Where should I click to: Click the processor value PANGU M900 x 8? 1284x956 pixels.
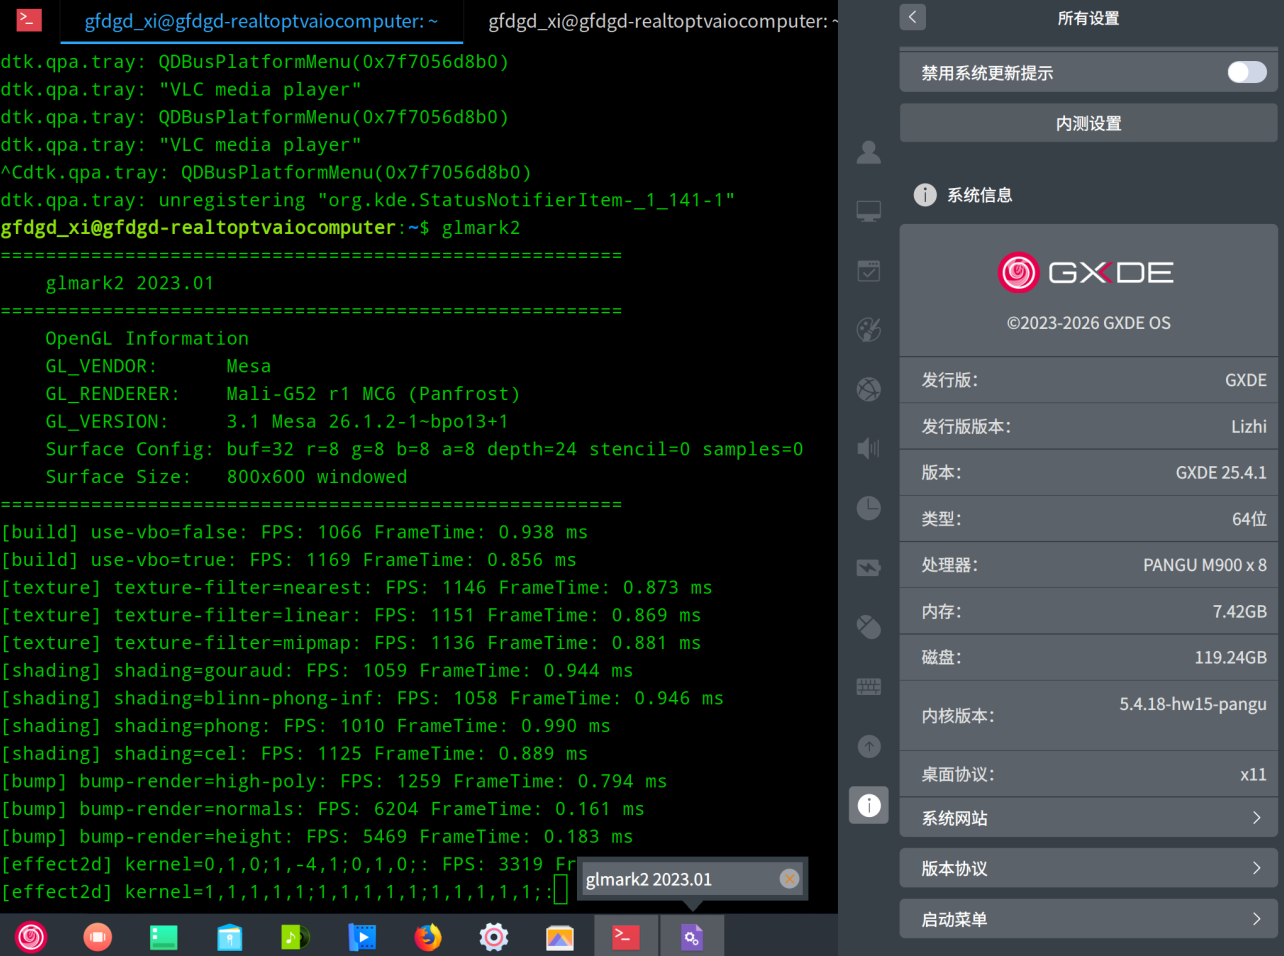tap(1205, 565)
